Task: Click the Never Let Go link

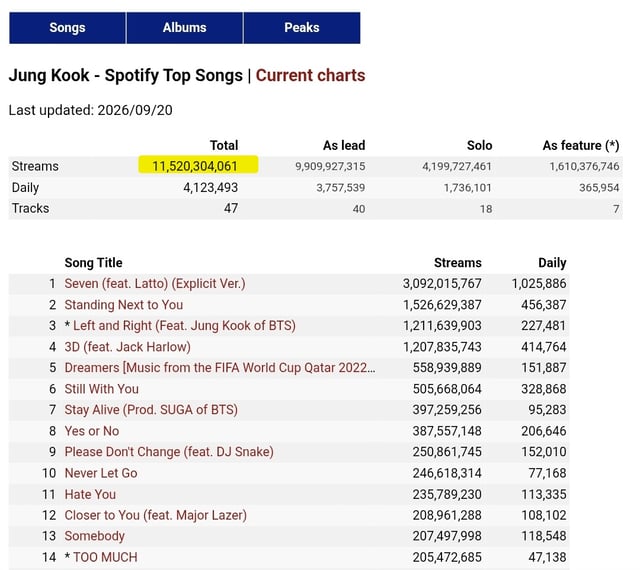Action: (101, 473)
